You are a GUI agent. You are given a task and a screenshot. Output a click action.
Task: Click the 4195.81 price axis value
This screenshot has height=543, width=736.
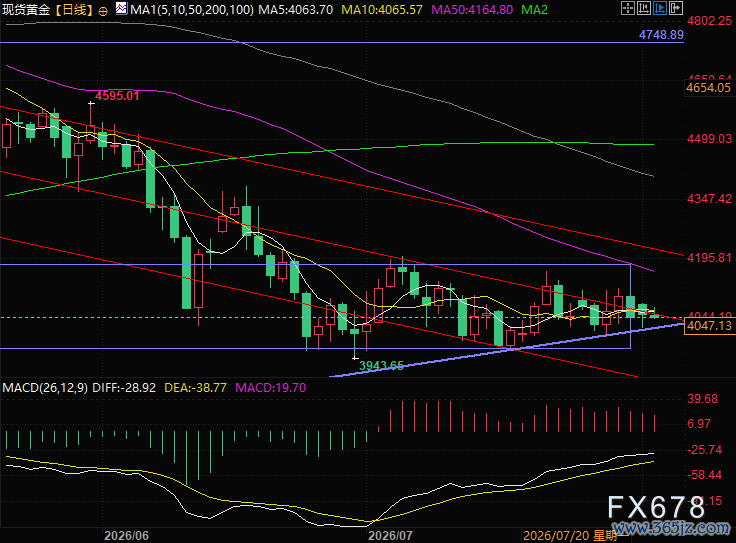709,258
